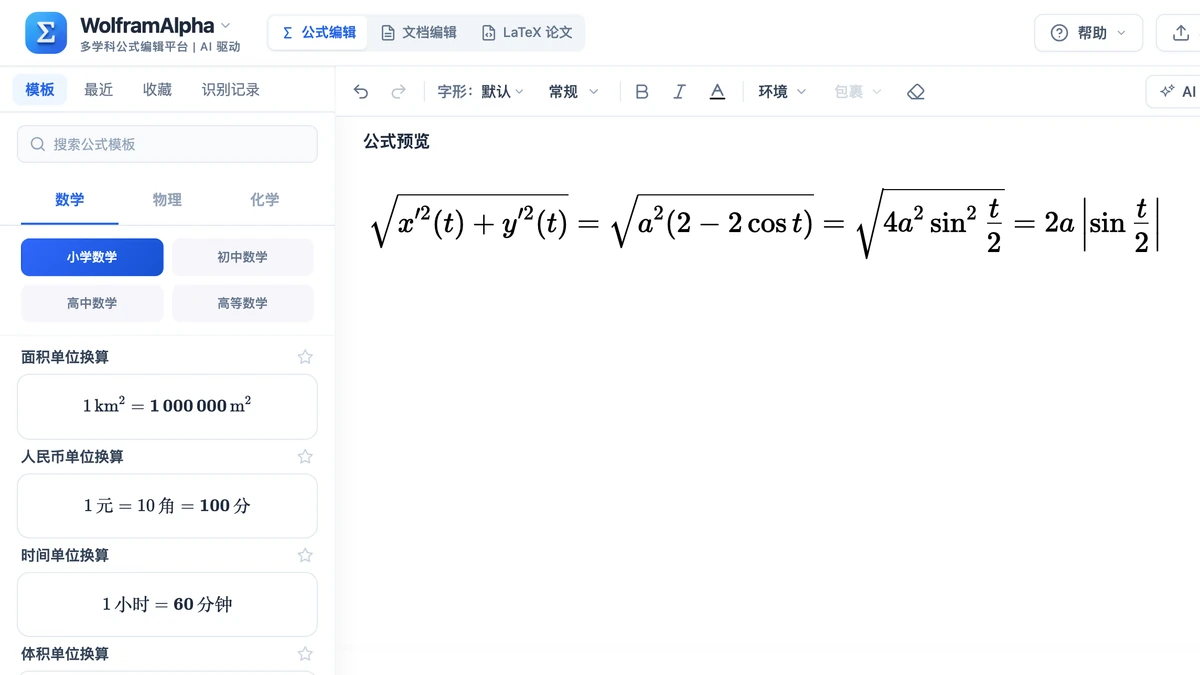This screenshot has width=1200, height=675.
Task: Open the 字形 默认 font dropdown
Action: click(x=480, y=92)
